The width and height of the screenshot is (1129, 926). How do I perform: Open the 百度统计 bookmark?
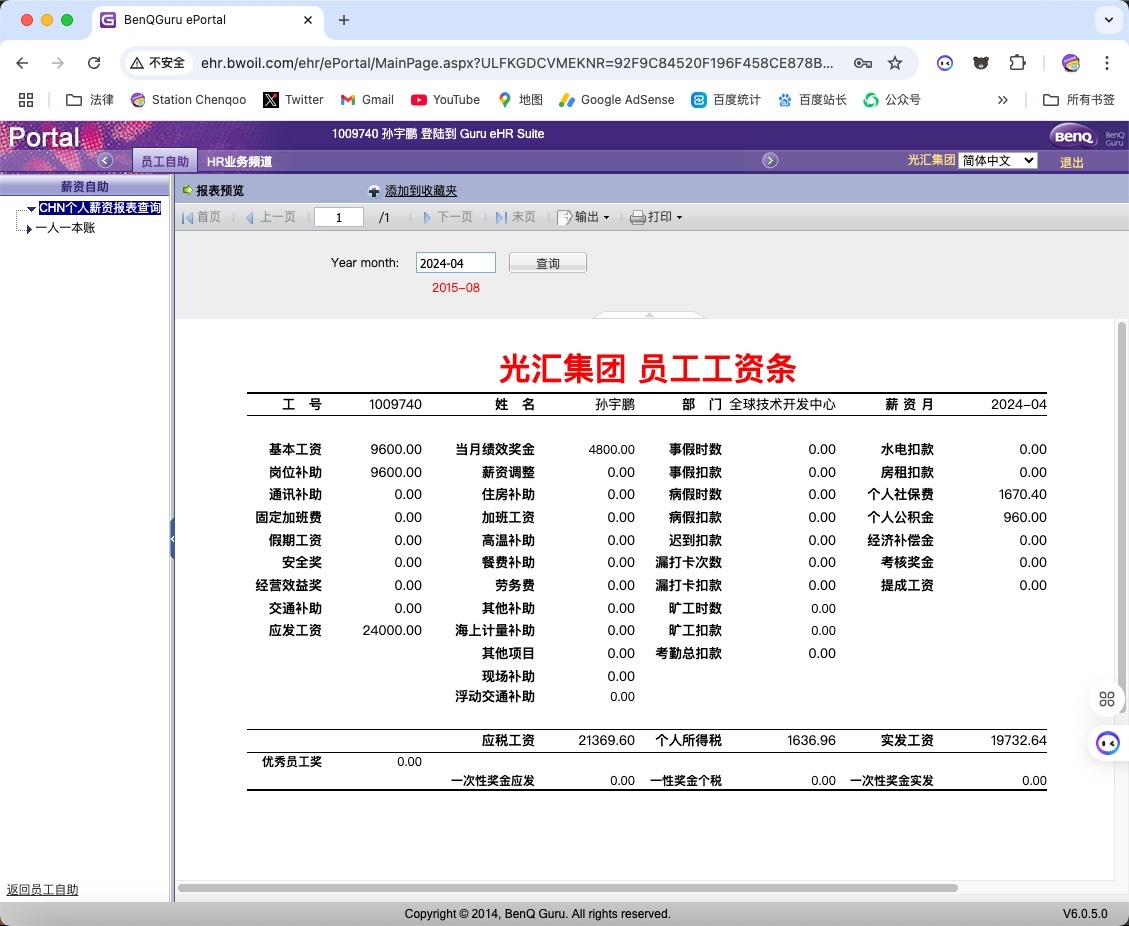point(726,100)
